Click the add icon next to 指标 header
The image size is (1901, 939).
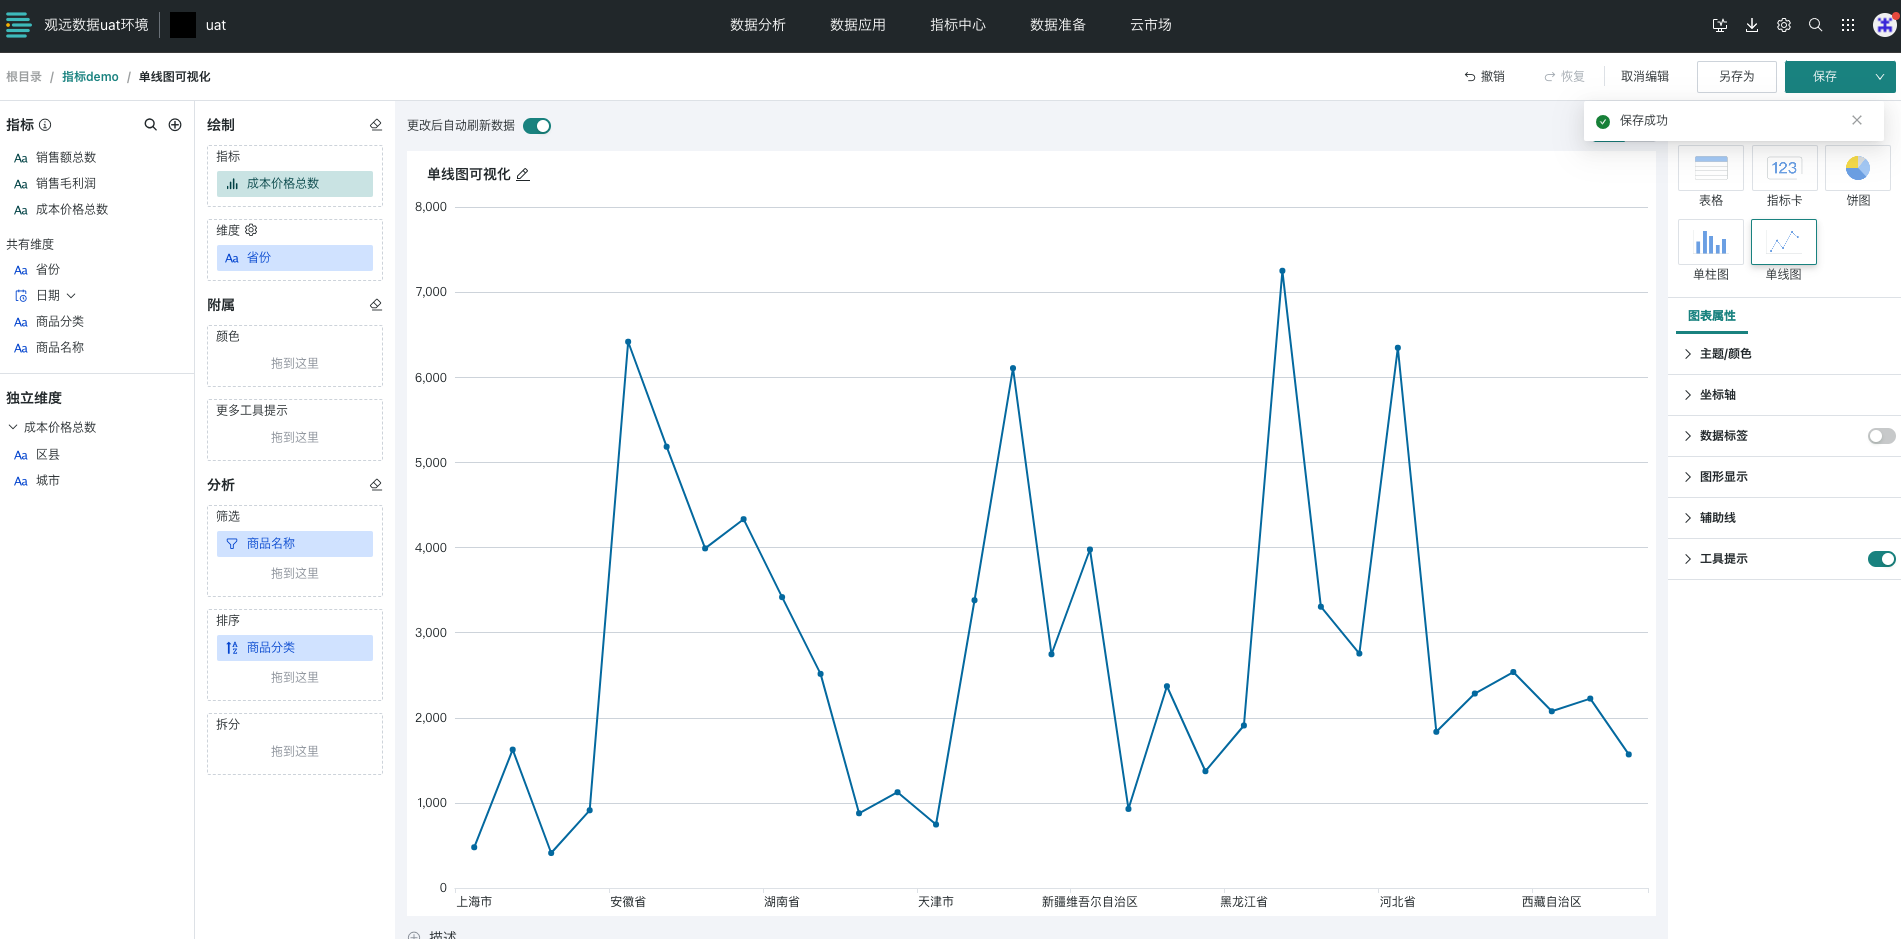[x=175, y=125]
